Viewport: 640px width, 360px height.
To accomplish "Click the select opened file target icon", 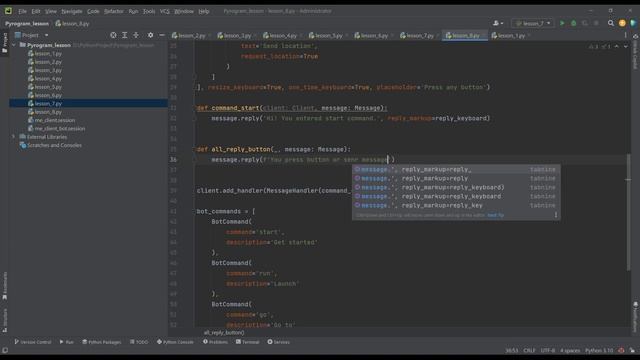I will (113, 35).
